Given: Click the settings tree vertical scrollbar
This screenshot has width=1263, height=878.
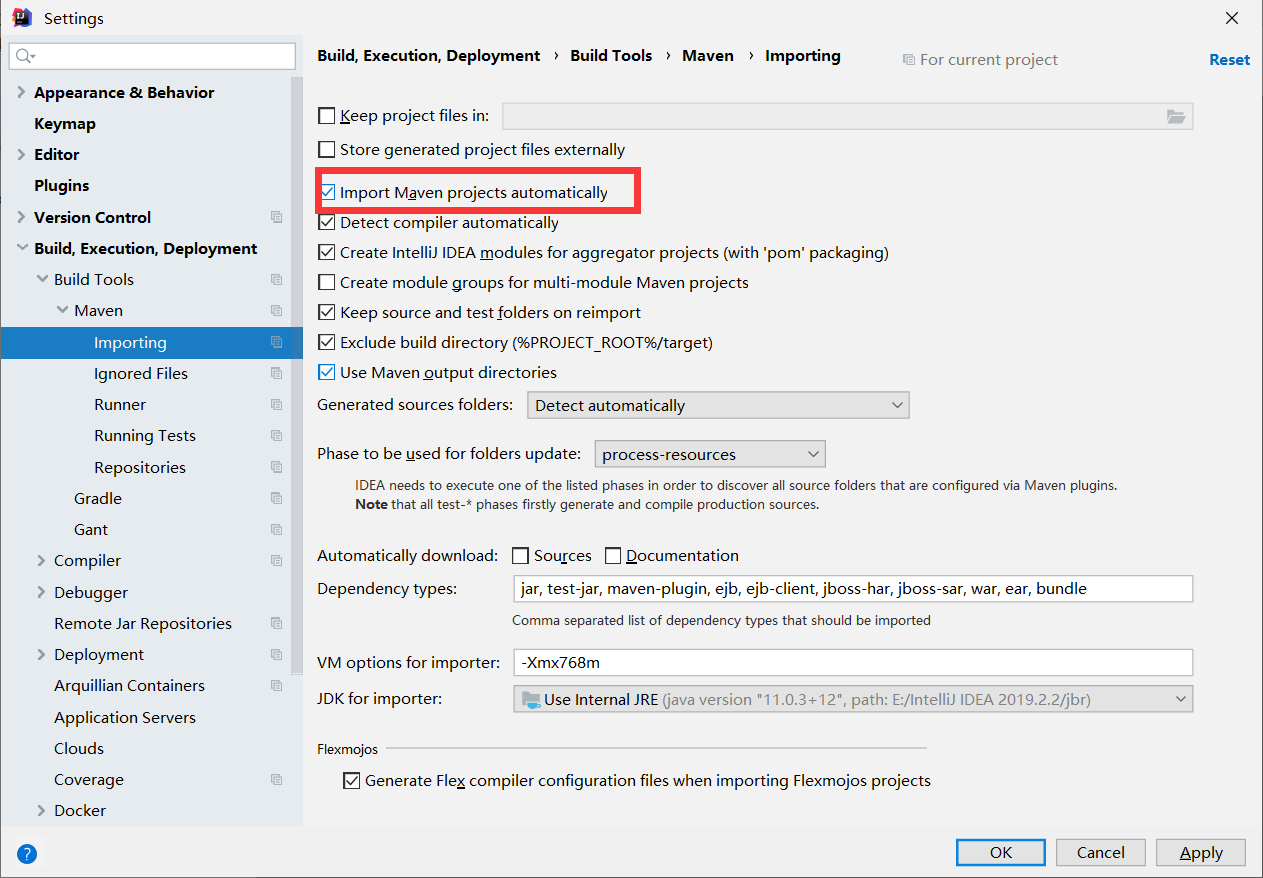Looking at the screenshot, I should click(x=297, y=375).
